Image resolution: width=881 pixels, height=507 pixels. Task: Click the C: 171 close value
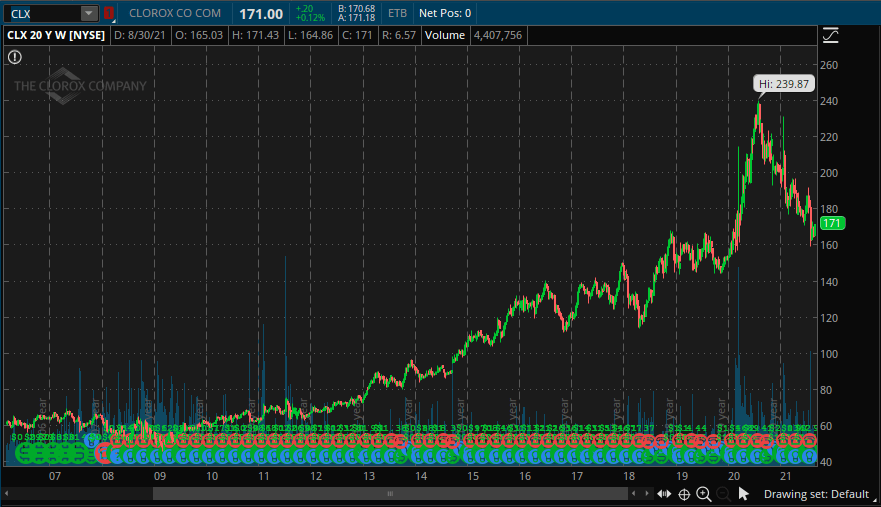(x=357, y=35)
